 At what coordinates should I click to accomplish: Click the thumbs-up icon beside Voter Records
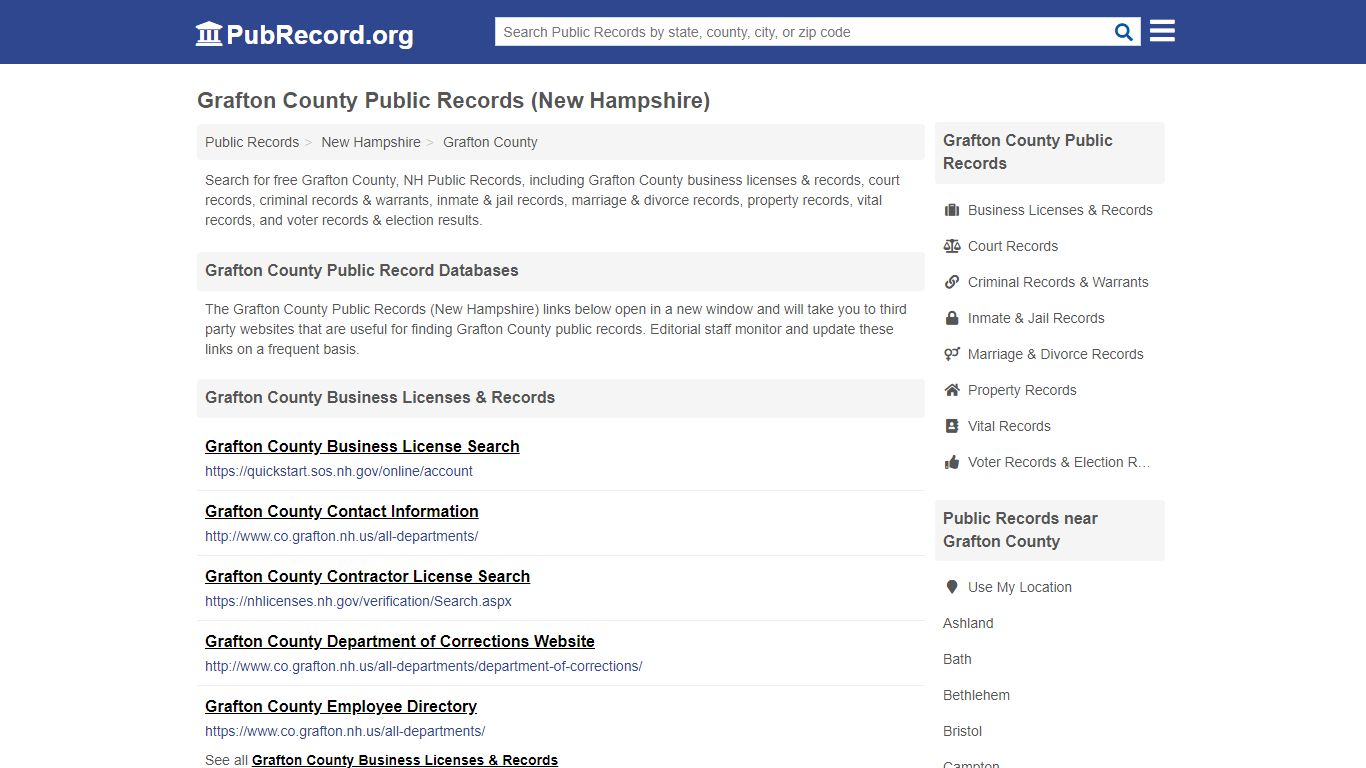(x=952, y=462)
